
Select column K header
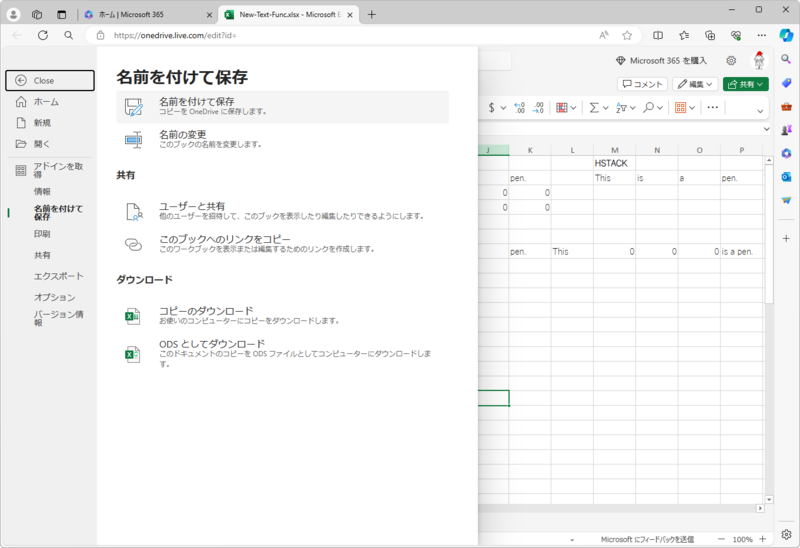530,150
